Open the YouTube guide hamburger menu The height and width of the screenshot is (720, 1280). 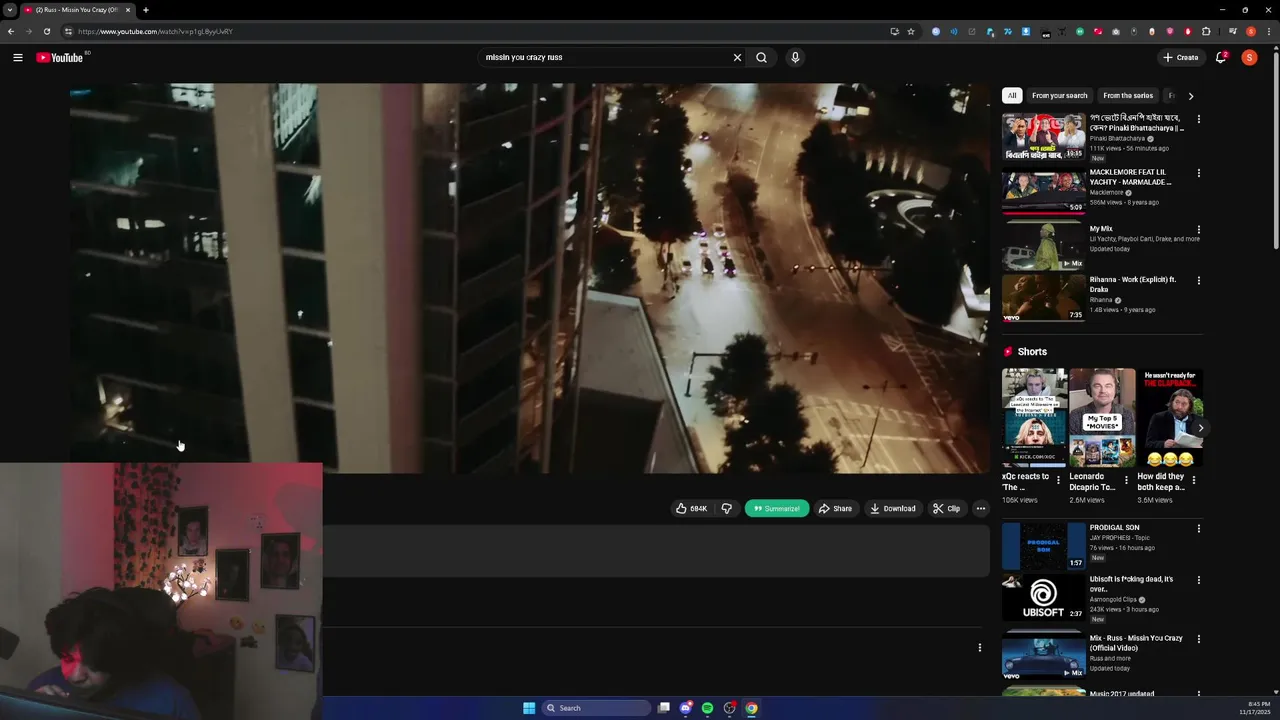tap(17, 57)
